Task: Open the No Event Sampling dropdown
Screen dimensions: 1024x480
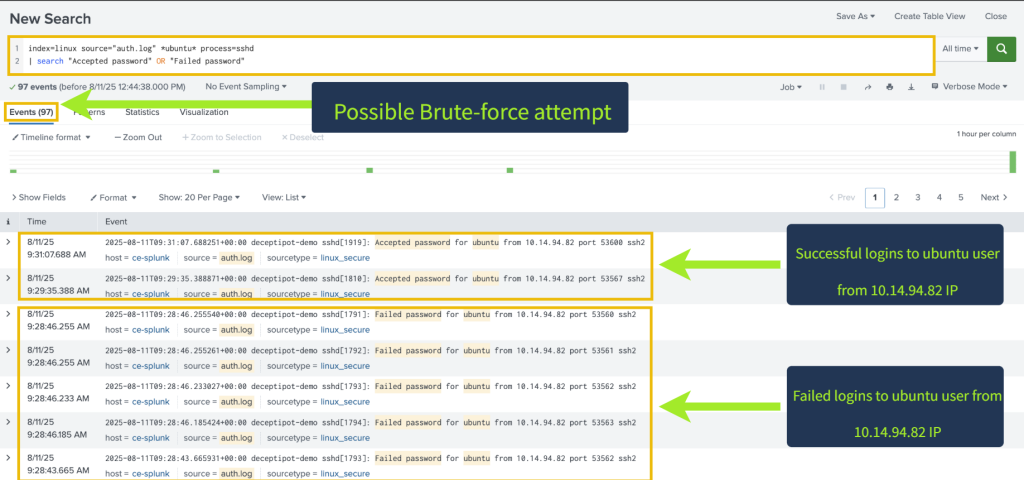Action: click(x=246, y=87)
